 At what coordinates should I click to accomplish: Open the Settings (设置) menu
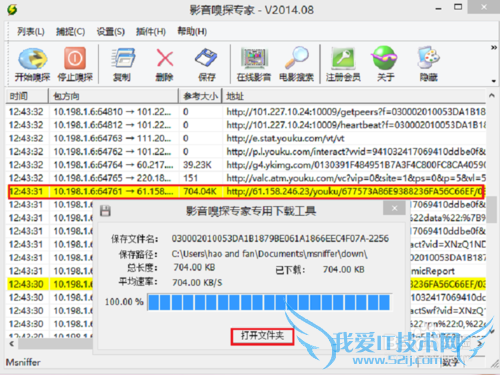[111, 32]
